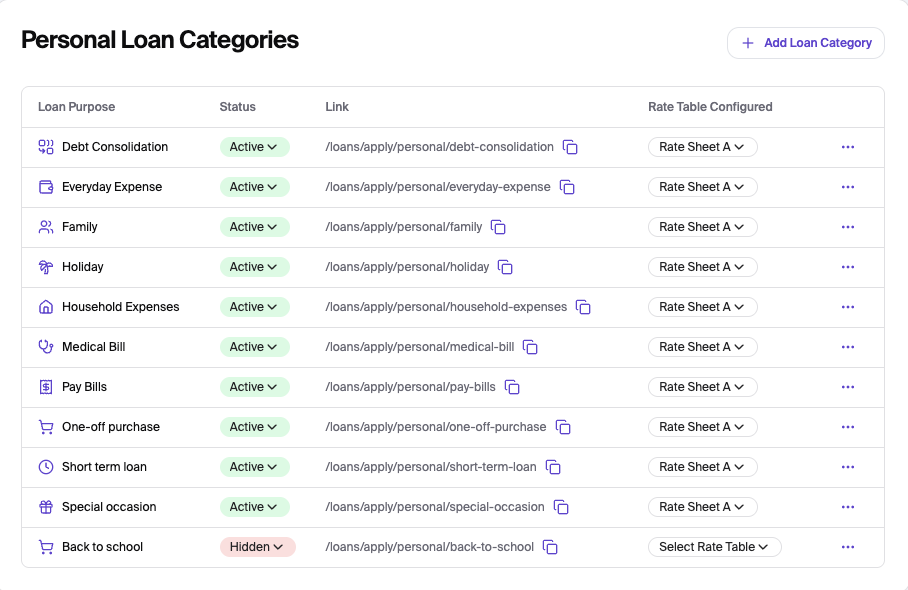The width and height of the screenshot is (908, 590).
Task: Select the Family loan purpose row
Action: [80, 227]
